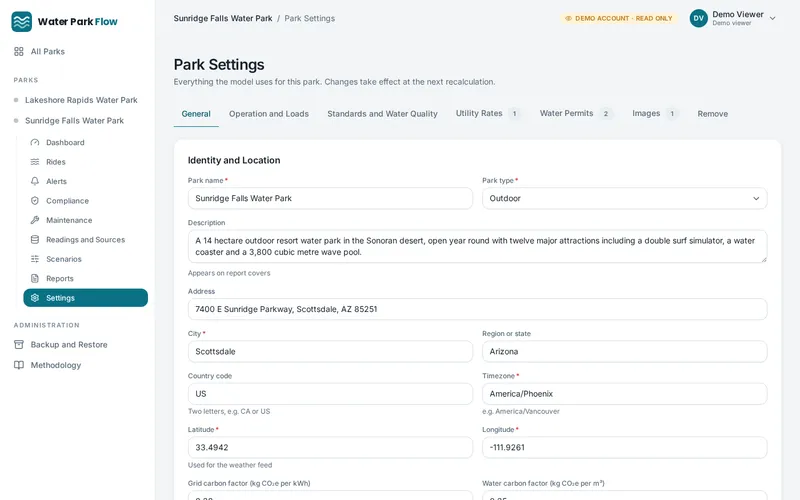The image size is (800, 500).
Task: Click the Identity and Location heading
Action: click(x=234, y=160)
